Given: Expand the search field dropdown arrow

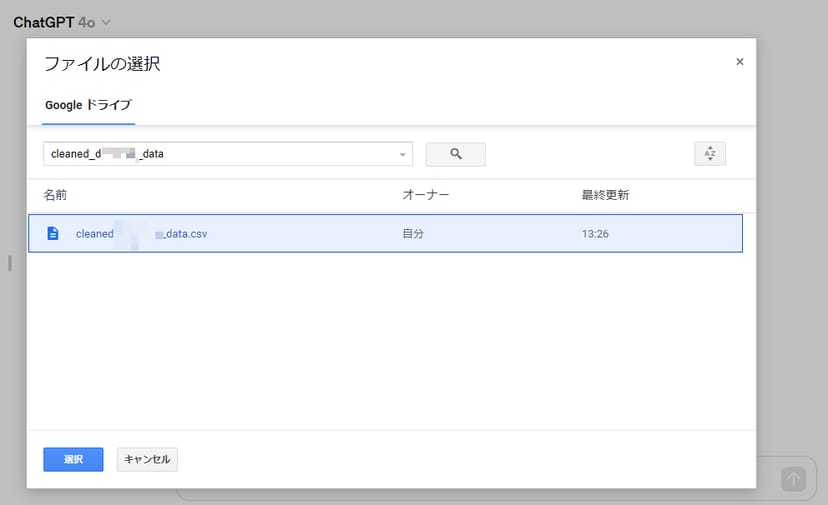Looking at the screenshot, I should [x=403, y=155].
